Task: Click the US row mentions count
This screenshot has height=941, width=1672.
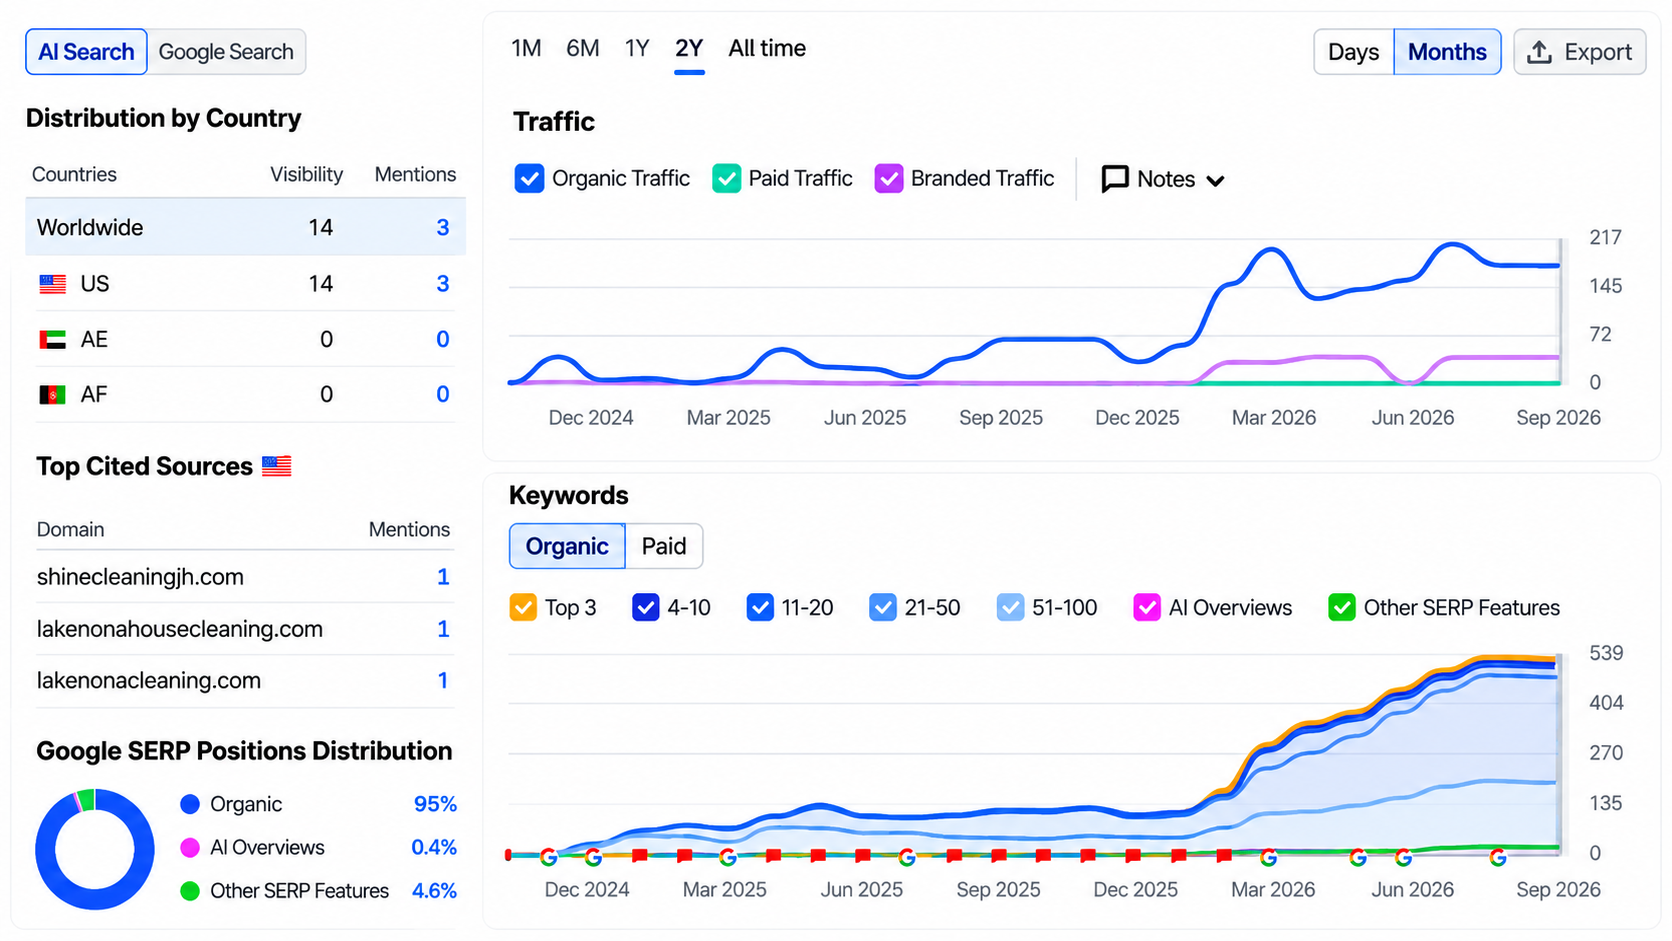Action: click(x=443, y=284)
